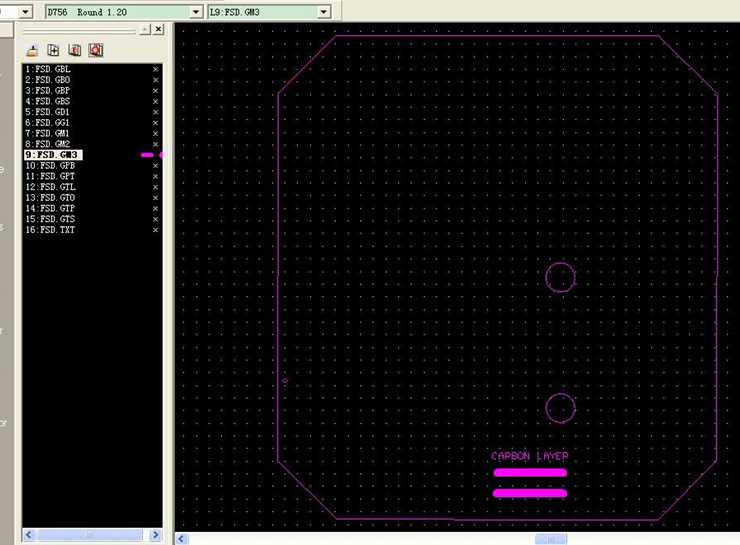740x545 pixels.
Task: Toggle visibility x mark of 8:FSD.GM2
Action: point(155,144)
